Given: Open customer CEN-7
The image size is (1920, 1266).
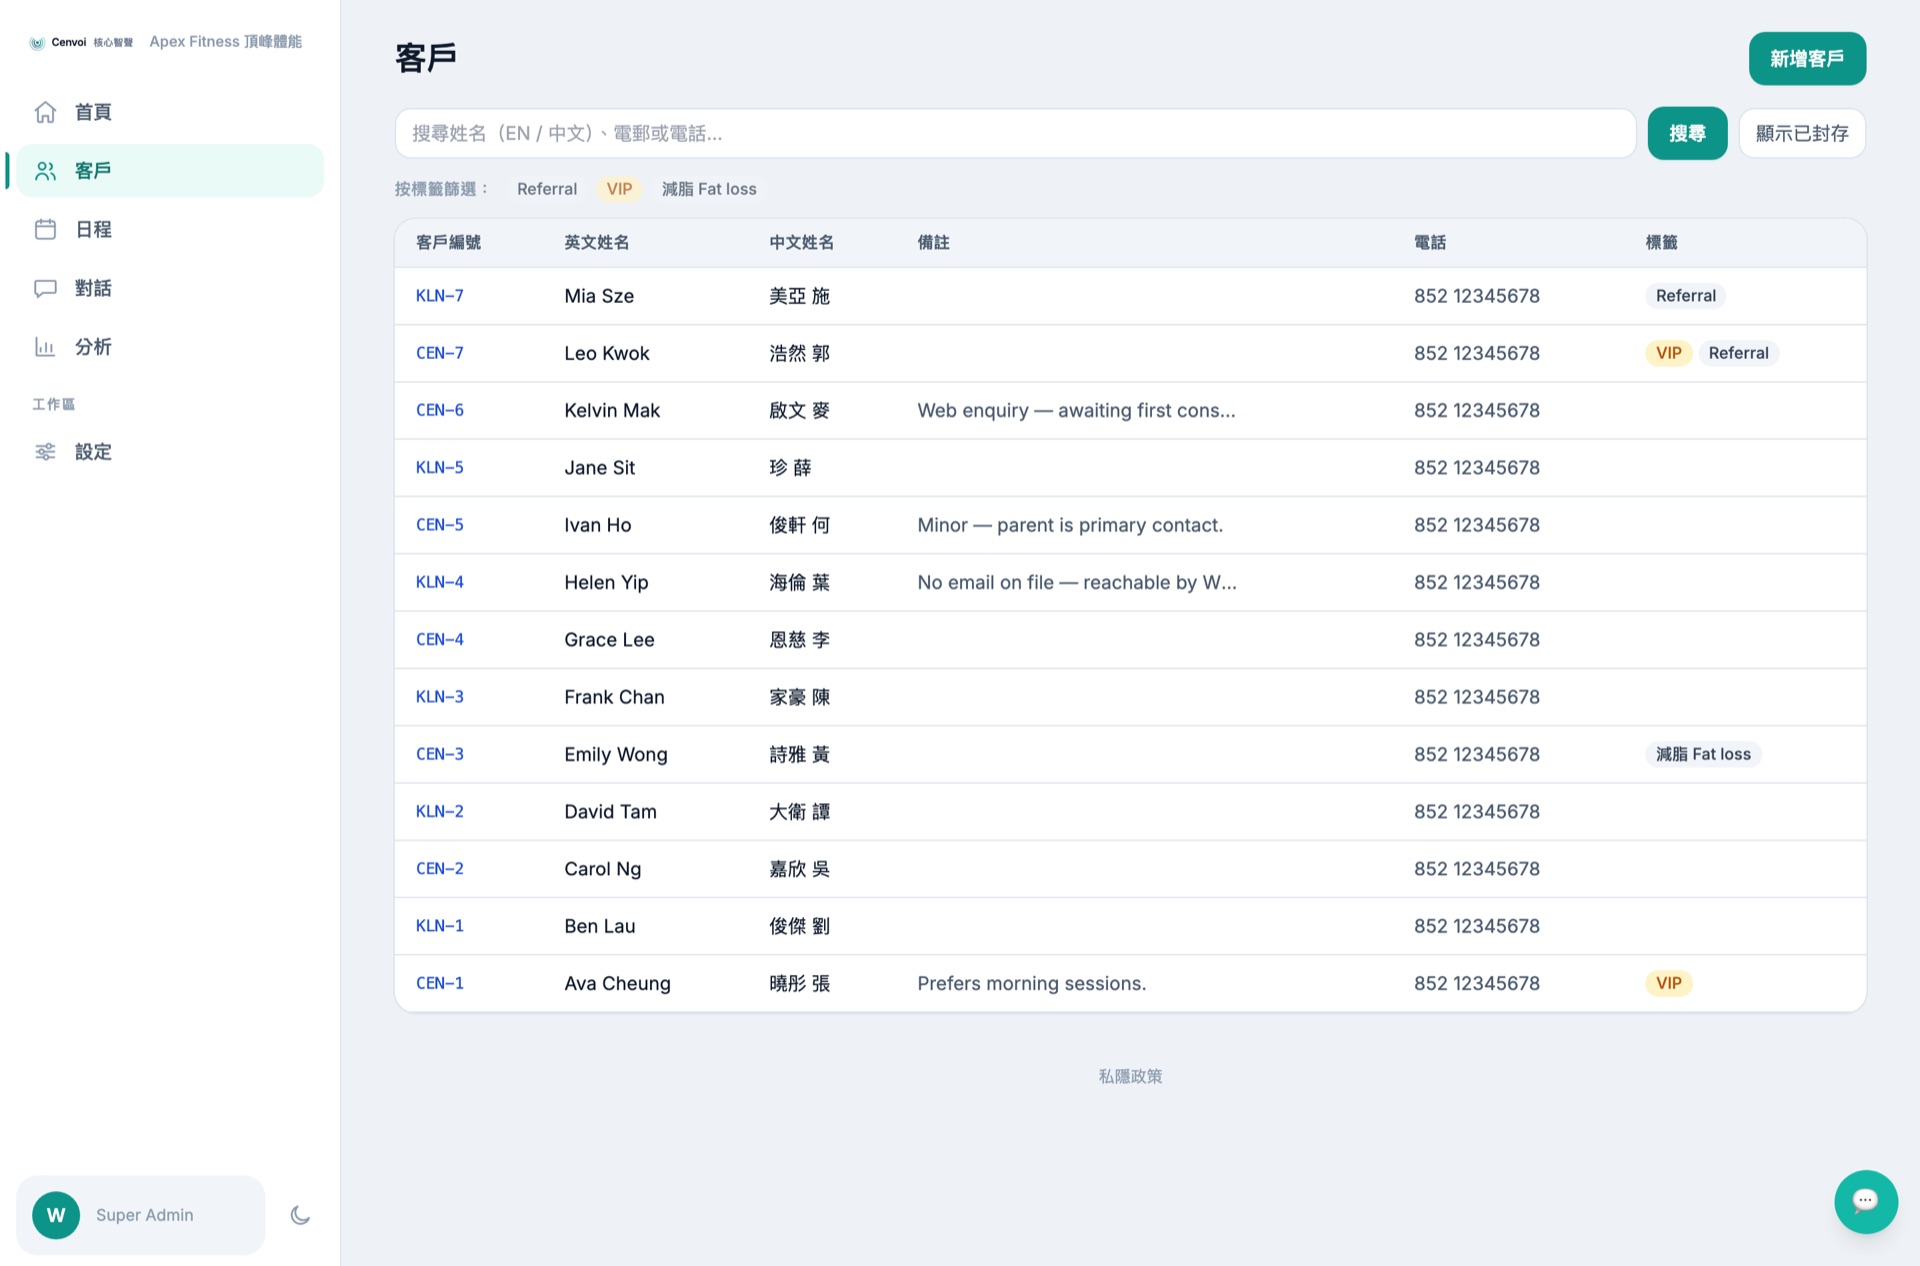Looking at the screenshot, I should (x=440, y=353).
